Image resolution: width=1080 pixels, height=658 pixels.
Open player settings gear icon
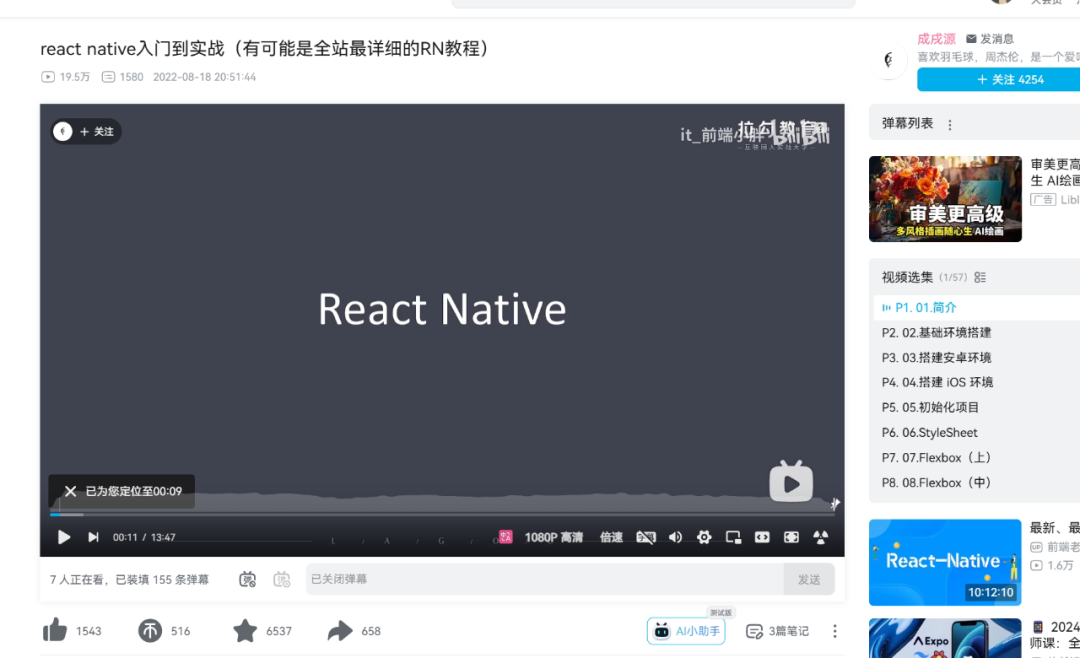[704, 537]
